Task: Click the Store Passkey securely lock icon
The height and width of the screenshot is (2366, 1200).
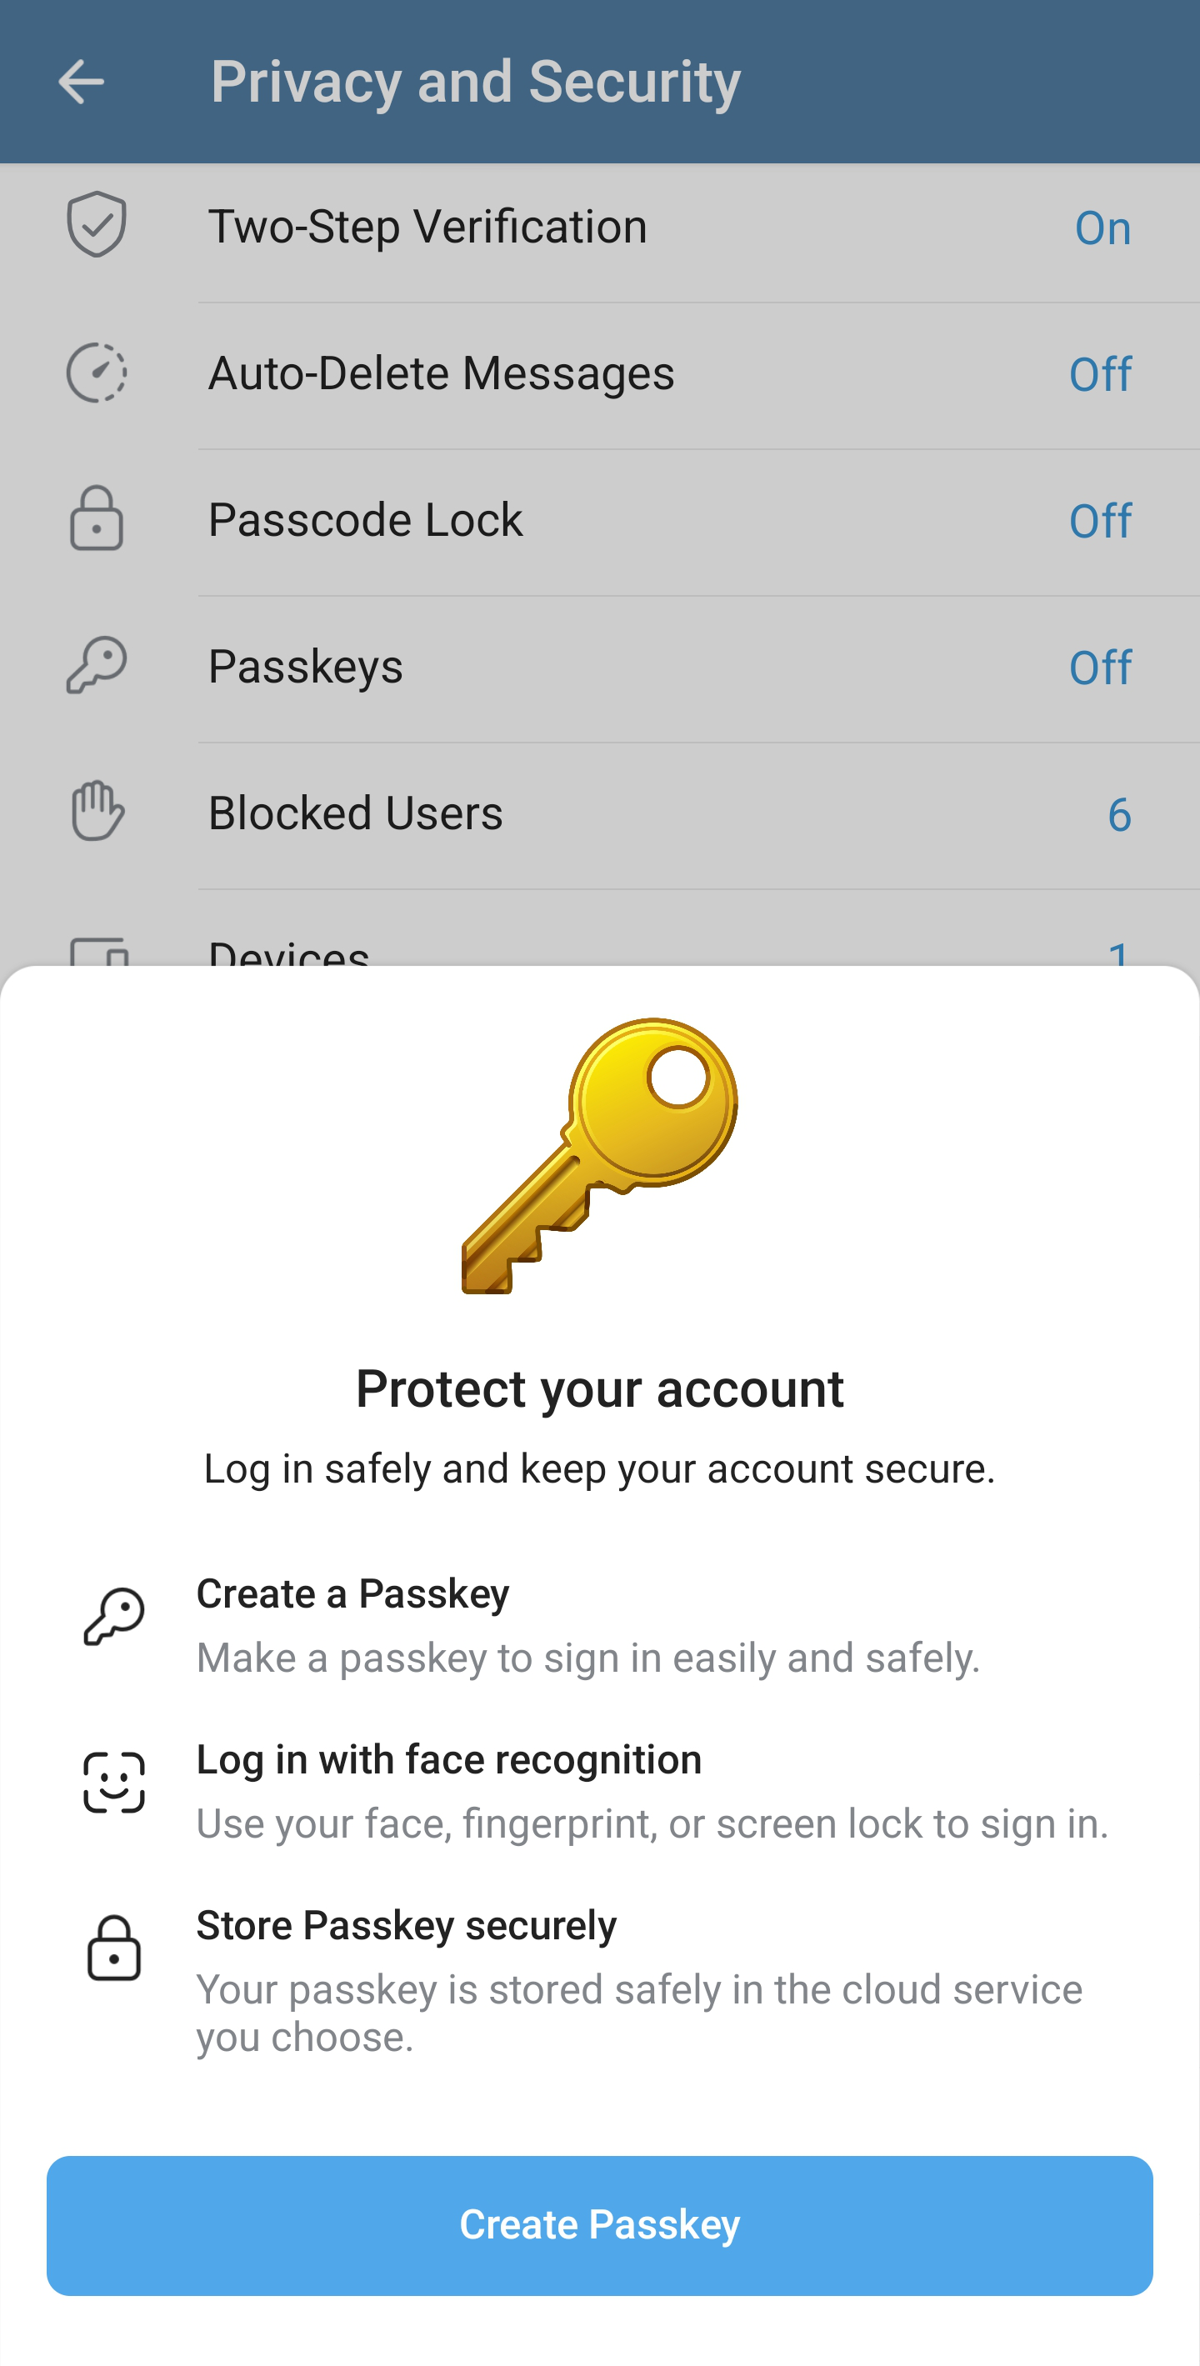Action: pos(114,1948)
